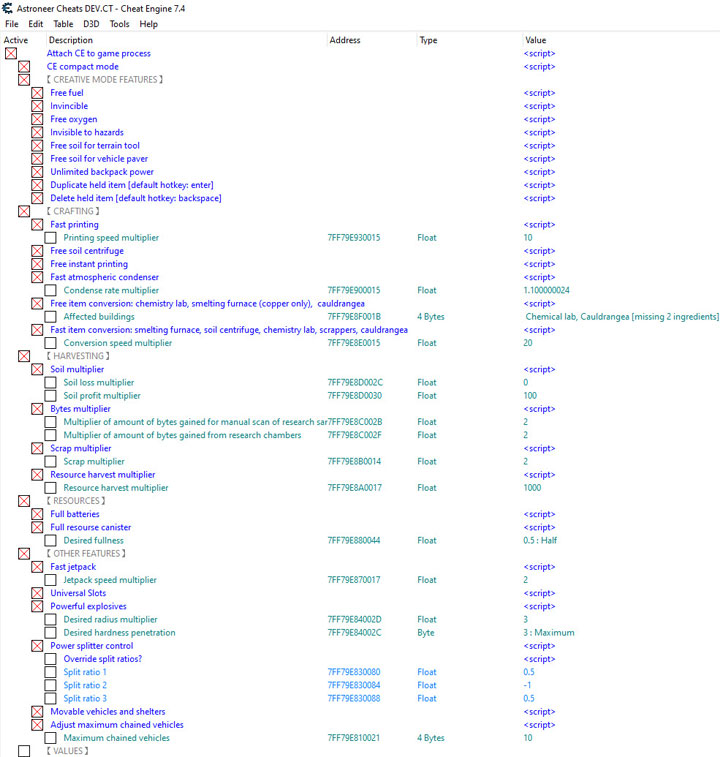The height and width of the screenshot is (757, 720).
Task: Open the File menu
Action: pos(12,24)
